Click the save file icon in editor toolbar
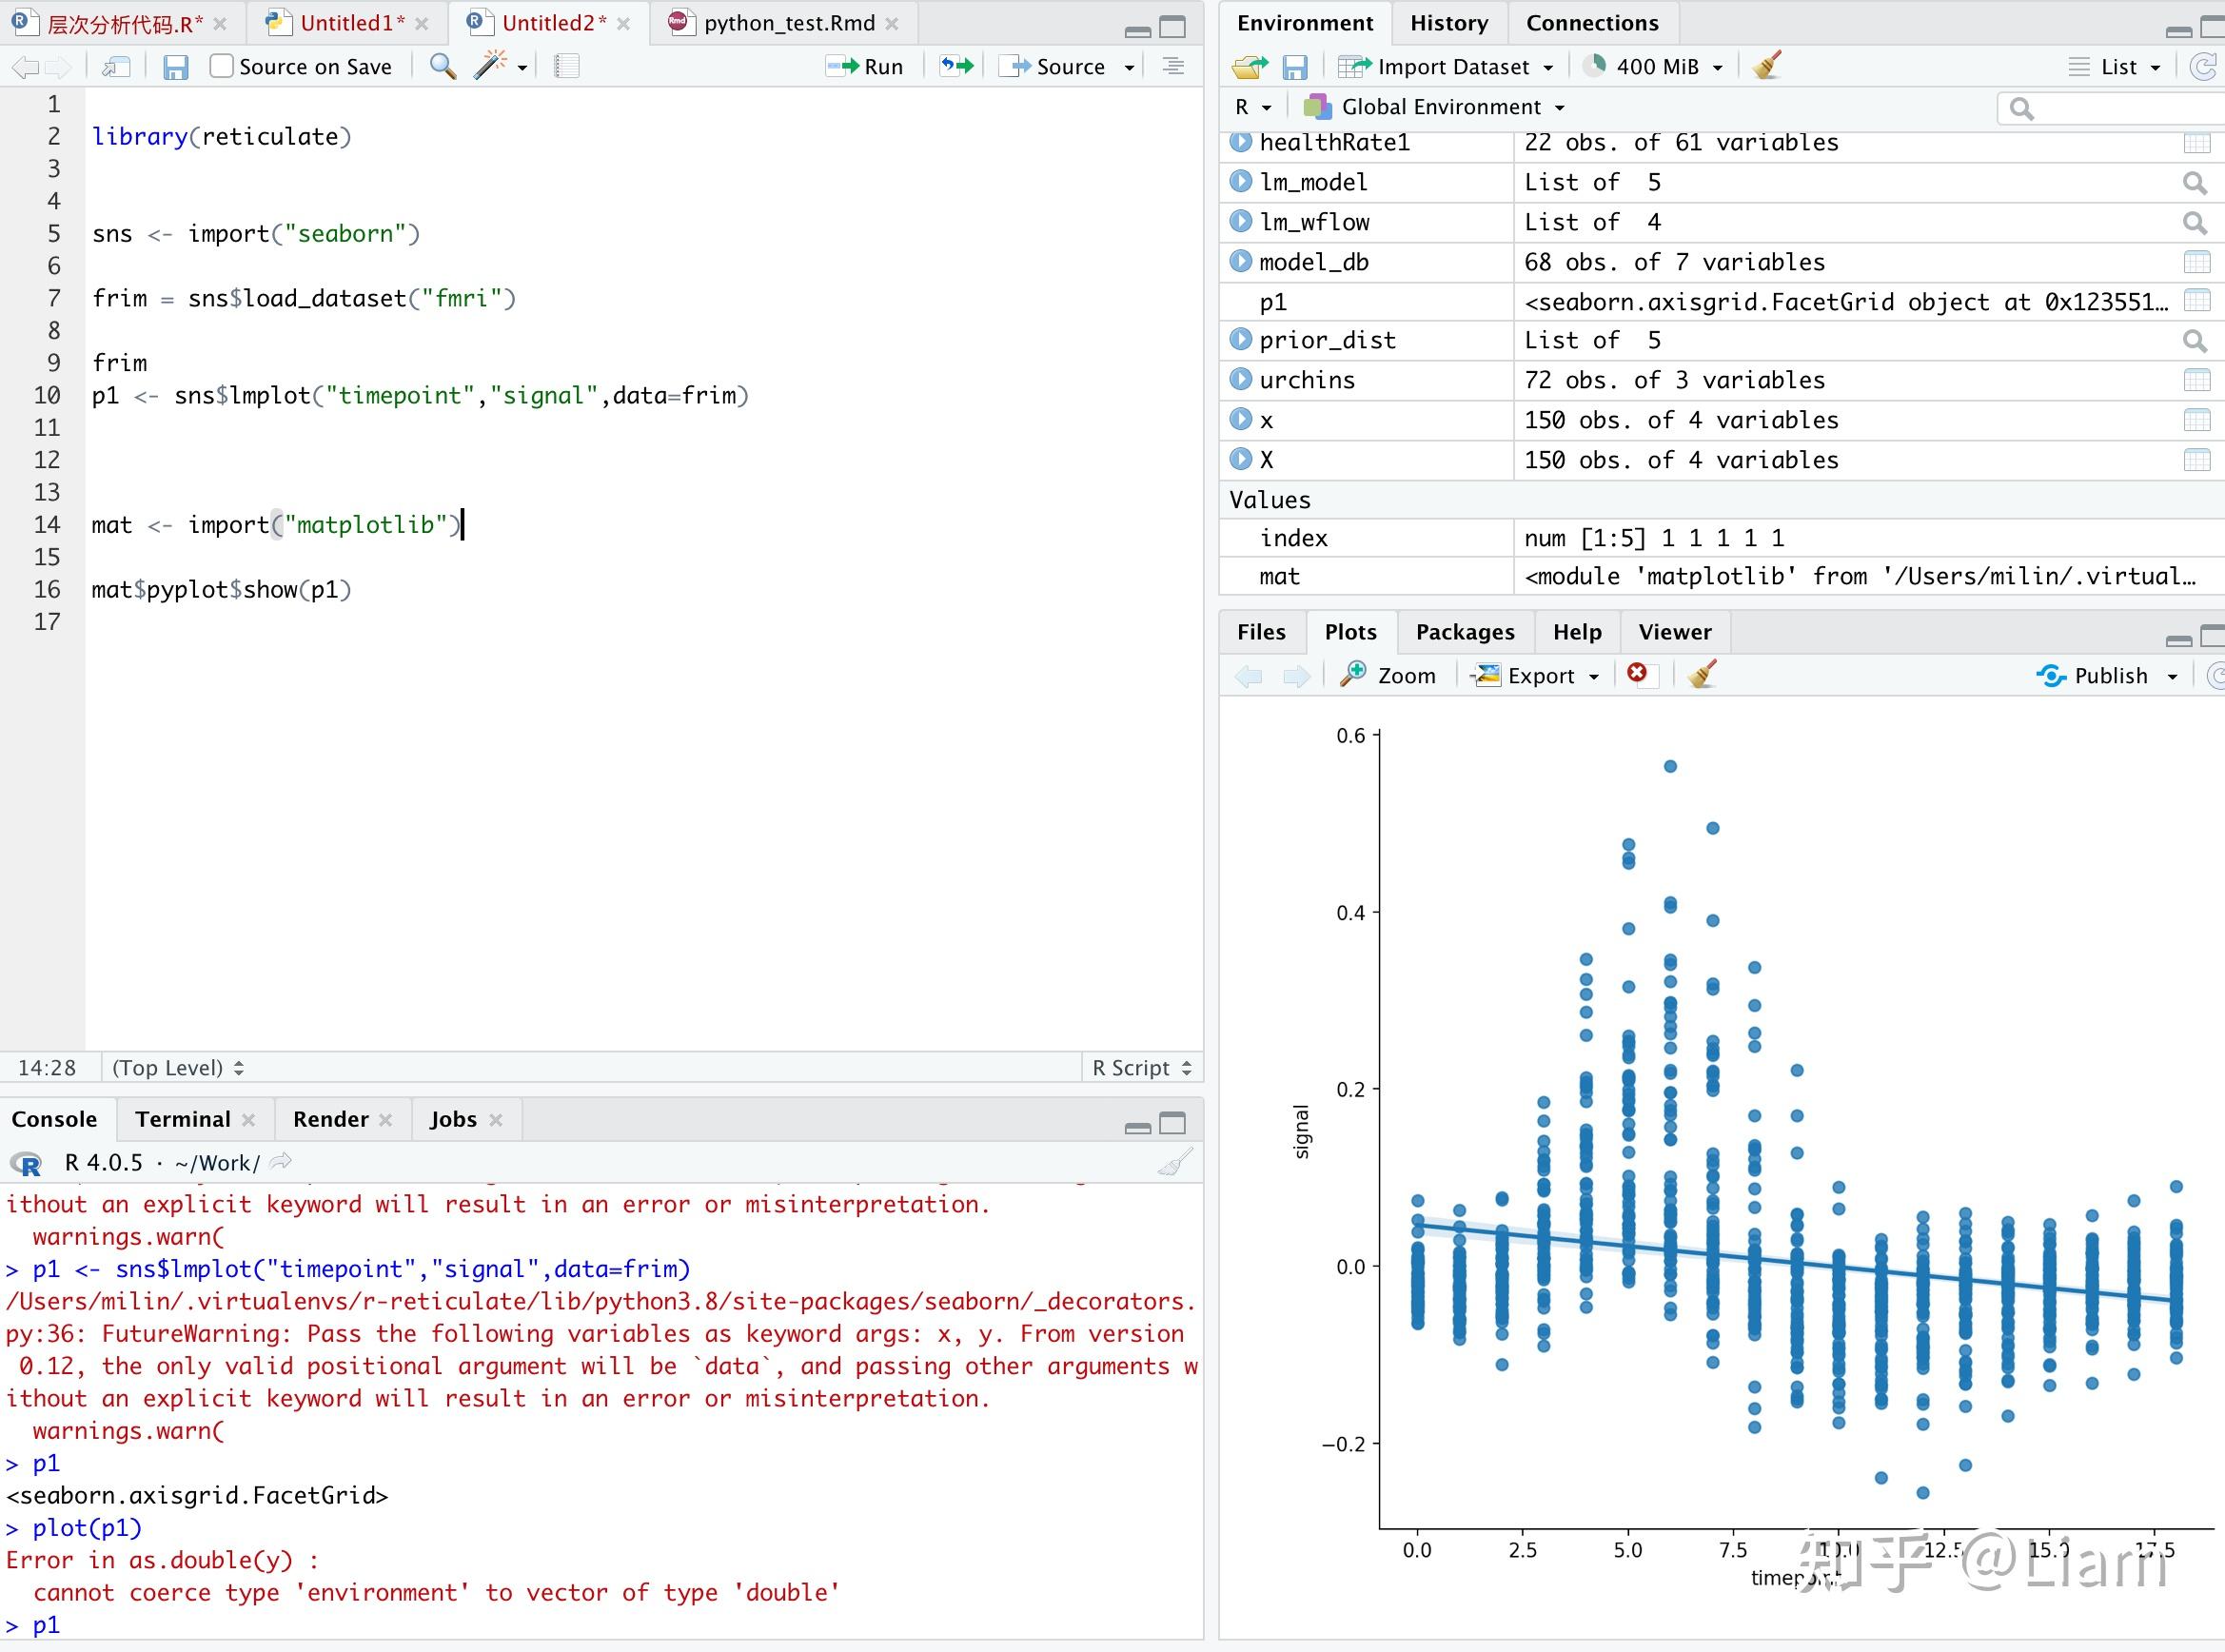This screenshot has height=1652, width=2225. coord(176,67)
